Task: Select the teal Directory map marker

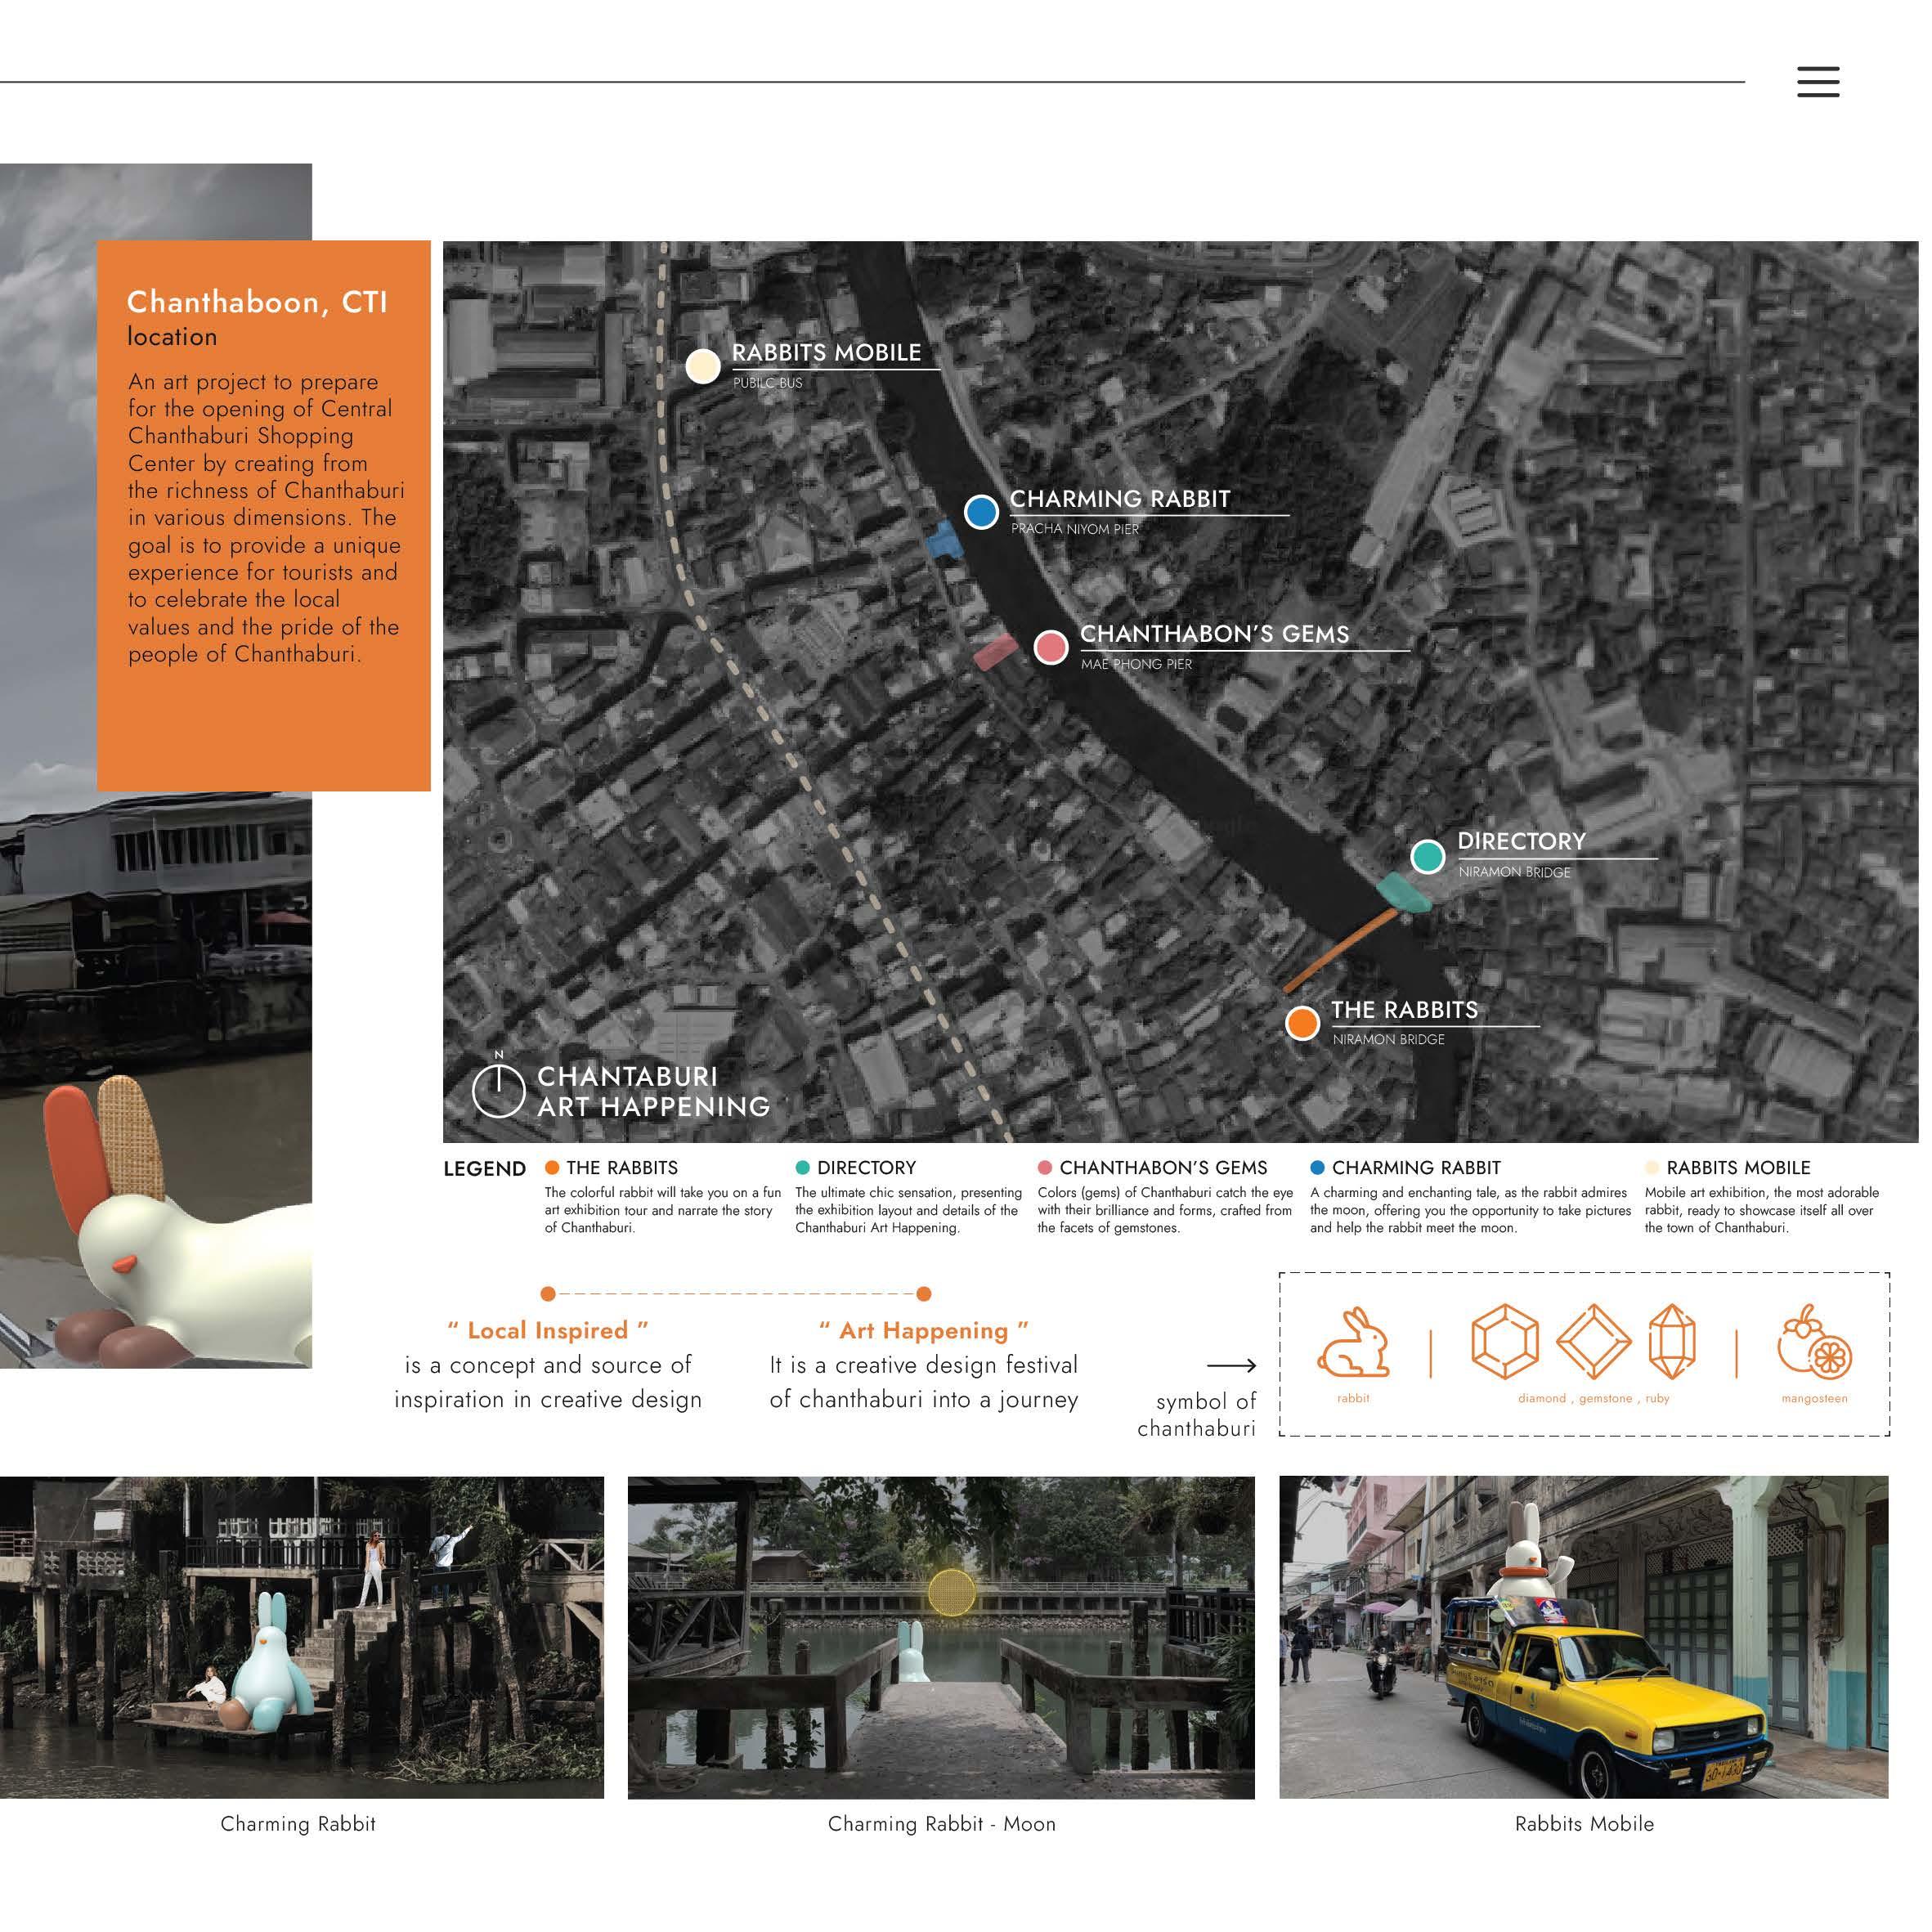Action: [1427, 856]
